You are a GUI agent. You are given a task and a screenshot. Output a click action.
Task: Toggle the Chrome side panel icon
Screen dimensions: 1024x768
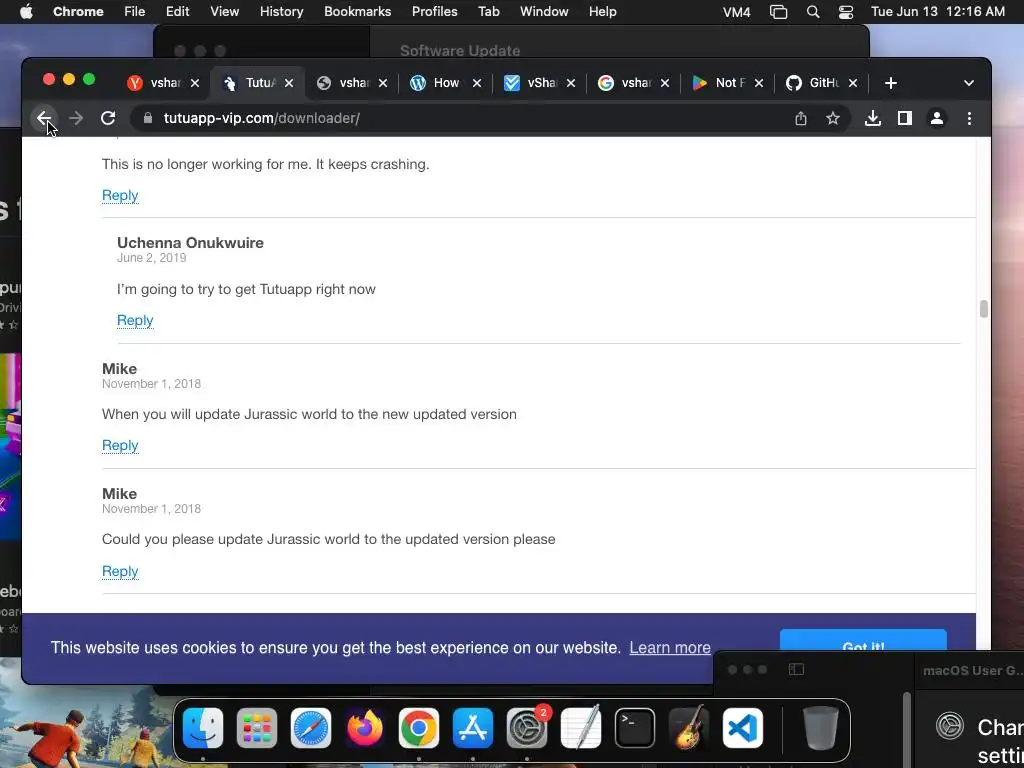(x=904, y=118)
